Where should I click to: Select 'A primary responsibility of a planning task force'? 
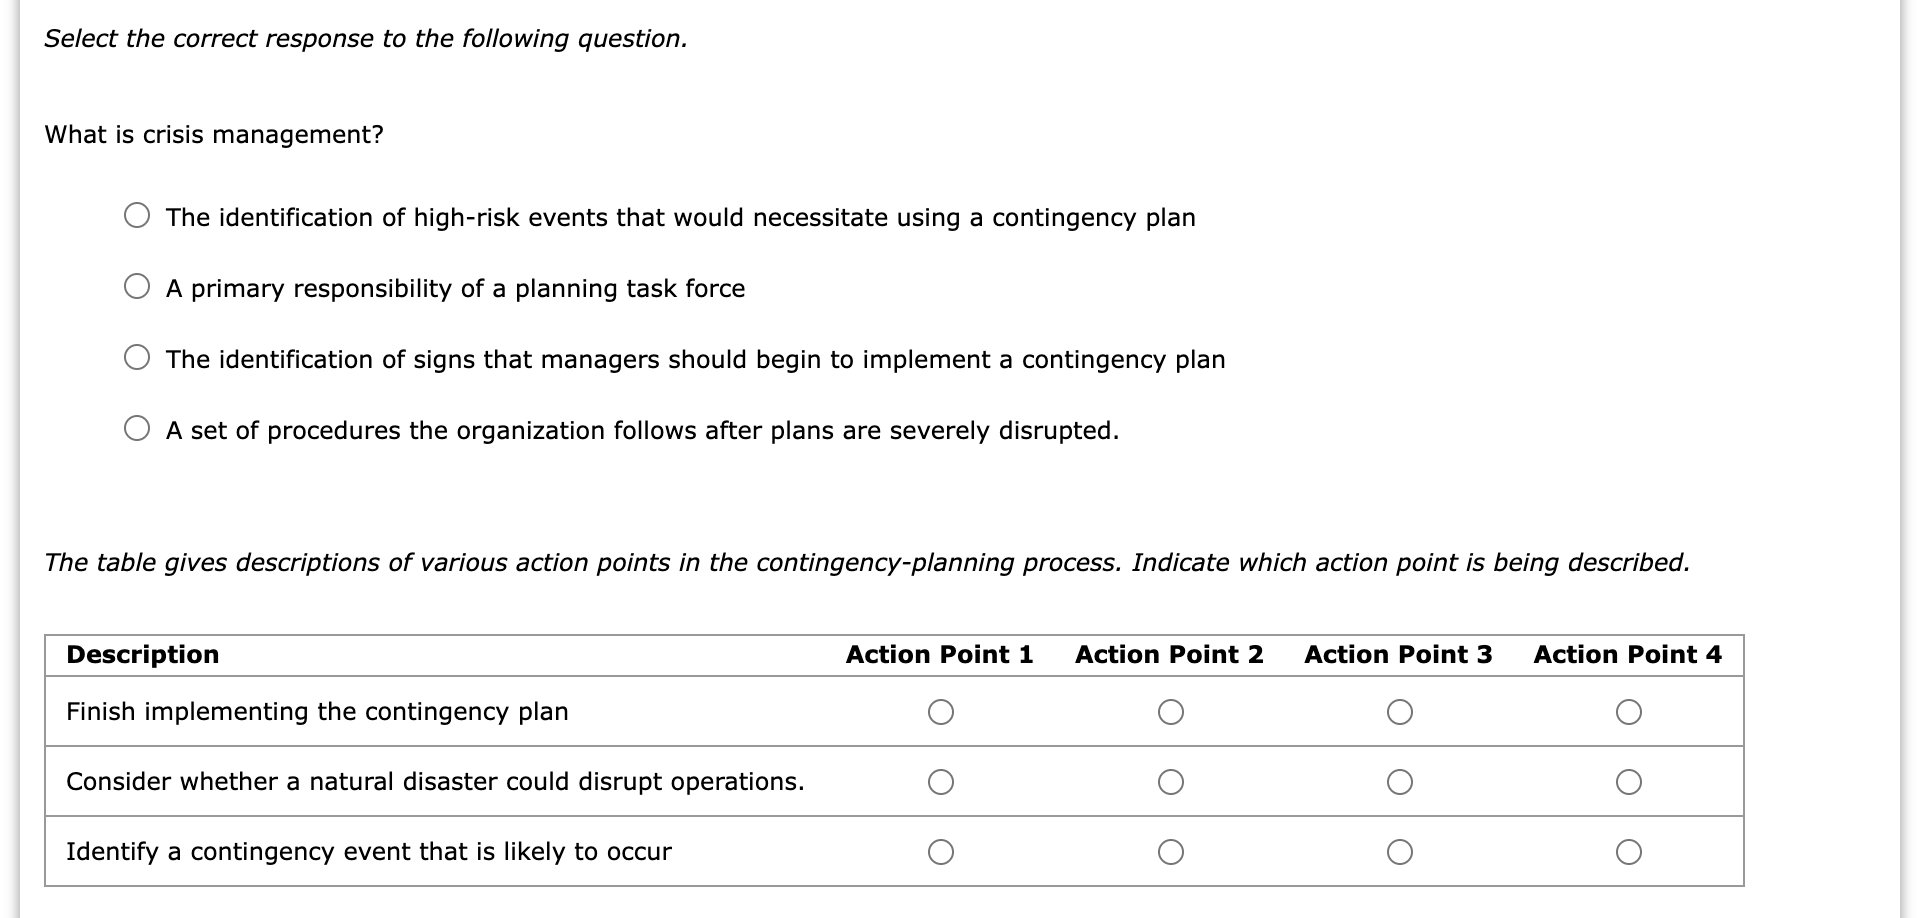tap(138, 285)
